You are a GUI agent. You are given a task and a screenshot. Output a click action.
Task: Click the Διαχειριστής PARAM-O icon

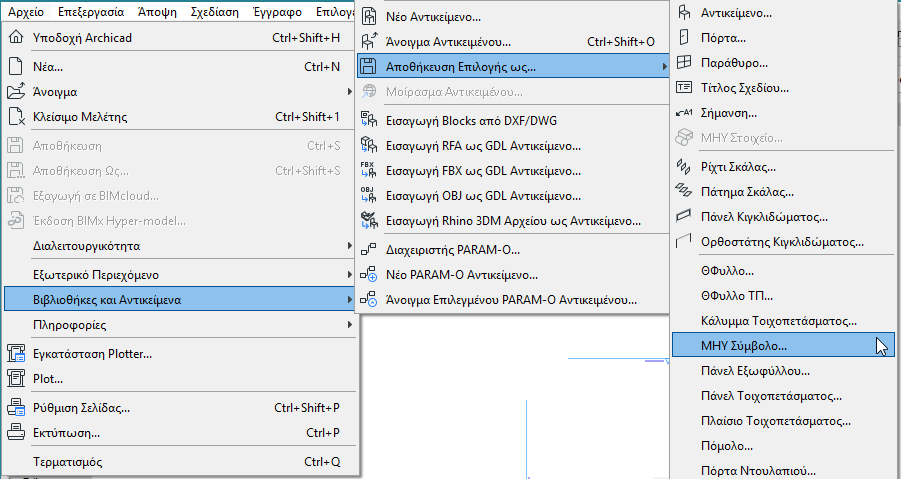(369, 250)
